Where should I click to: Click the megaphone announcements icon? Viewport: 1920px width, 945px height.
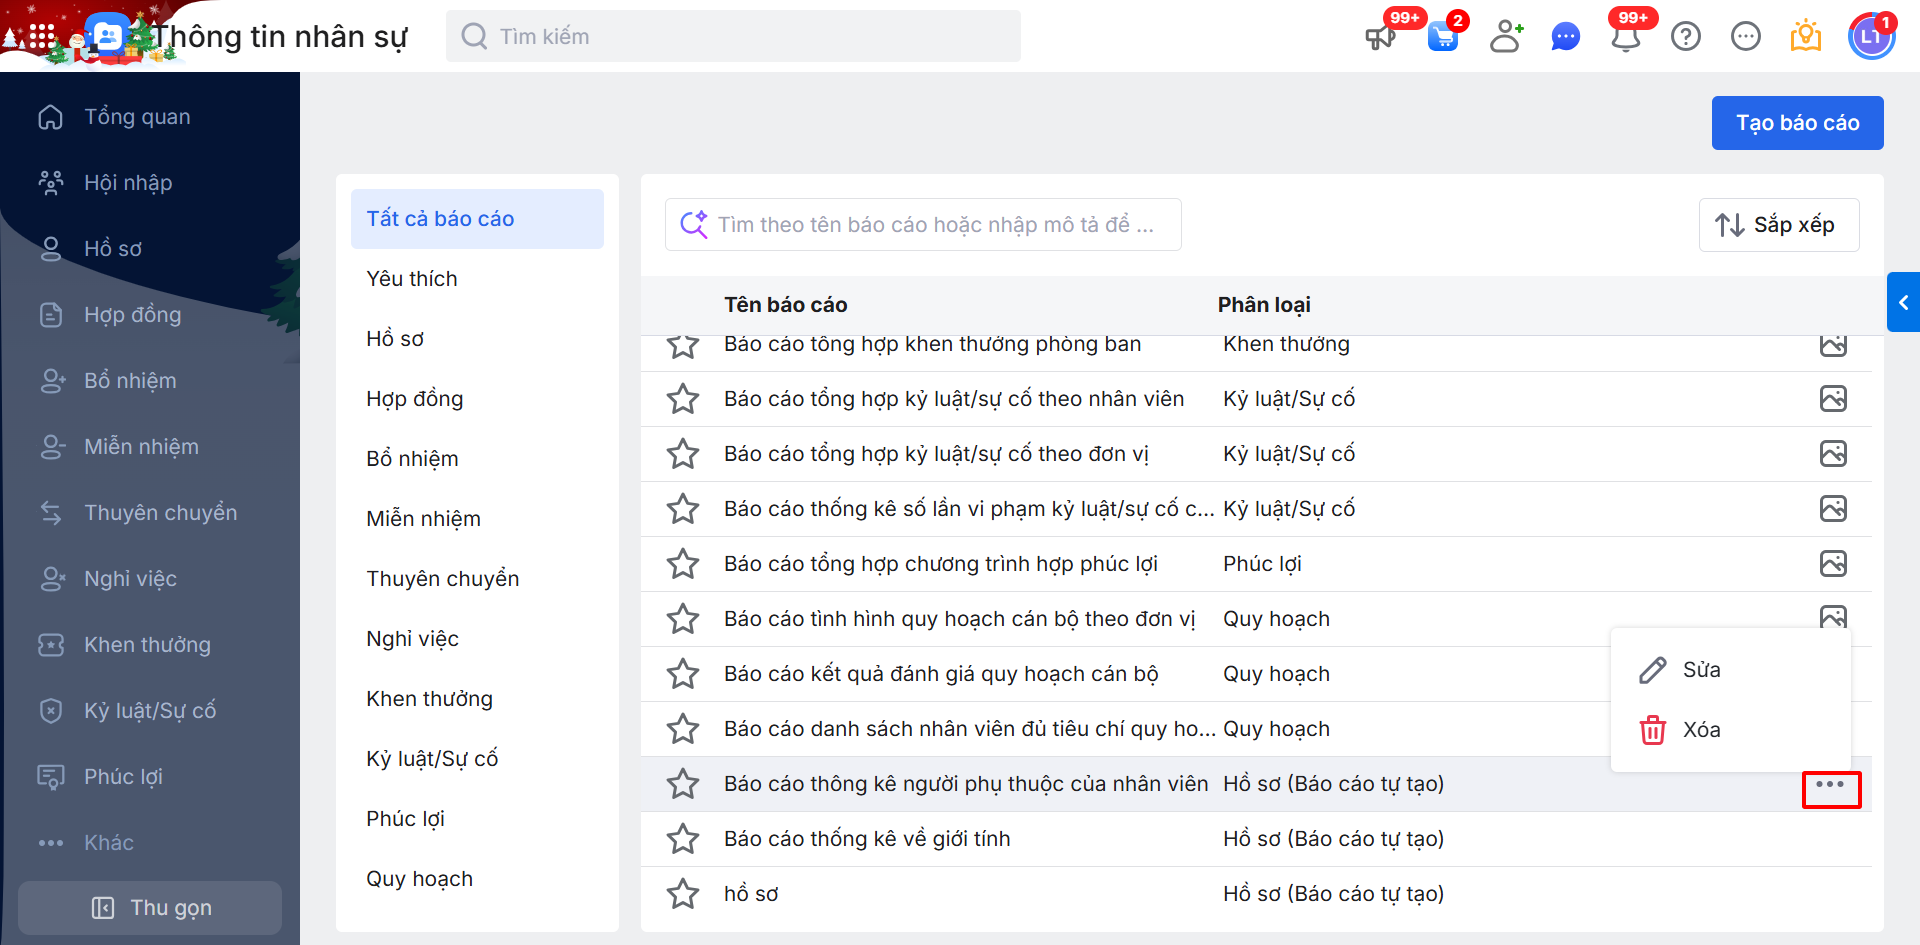(1381, 37)
